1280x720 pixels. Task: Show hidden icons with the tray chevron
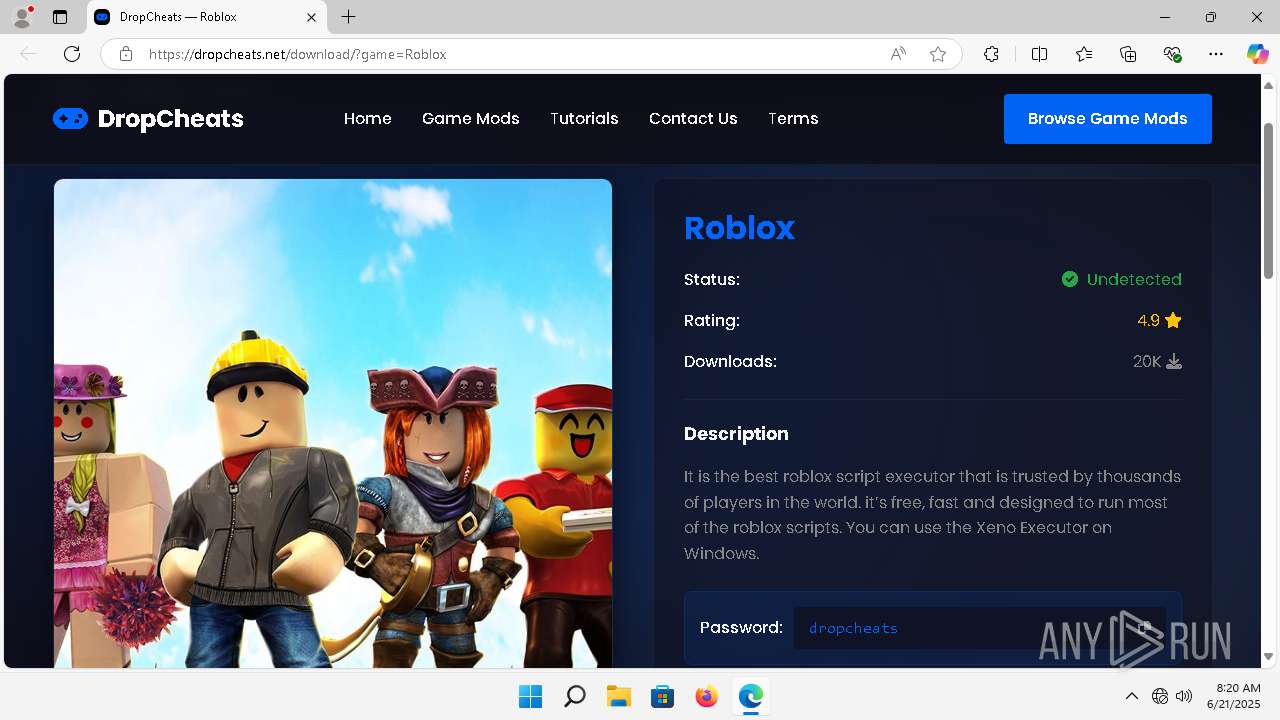tap(1131, 696)
